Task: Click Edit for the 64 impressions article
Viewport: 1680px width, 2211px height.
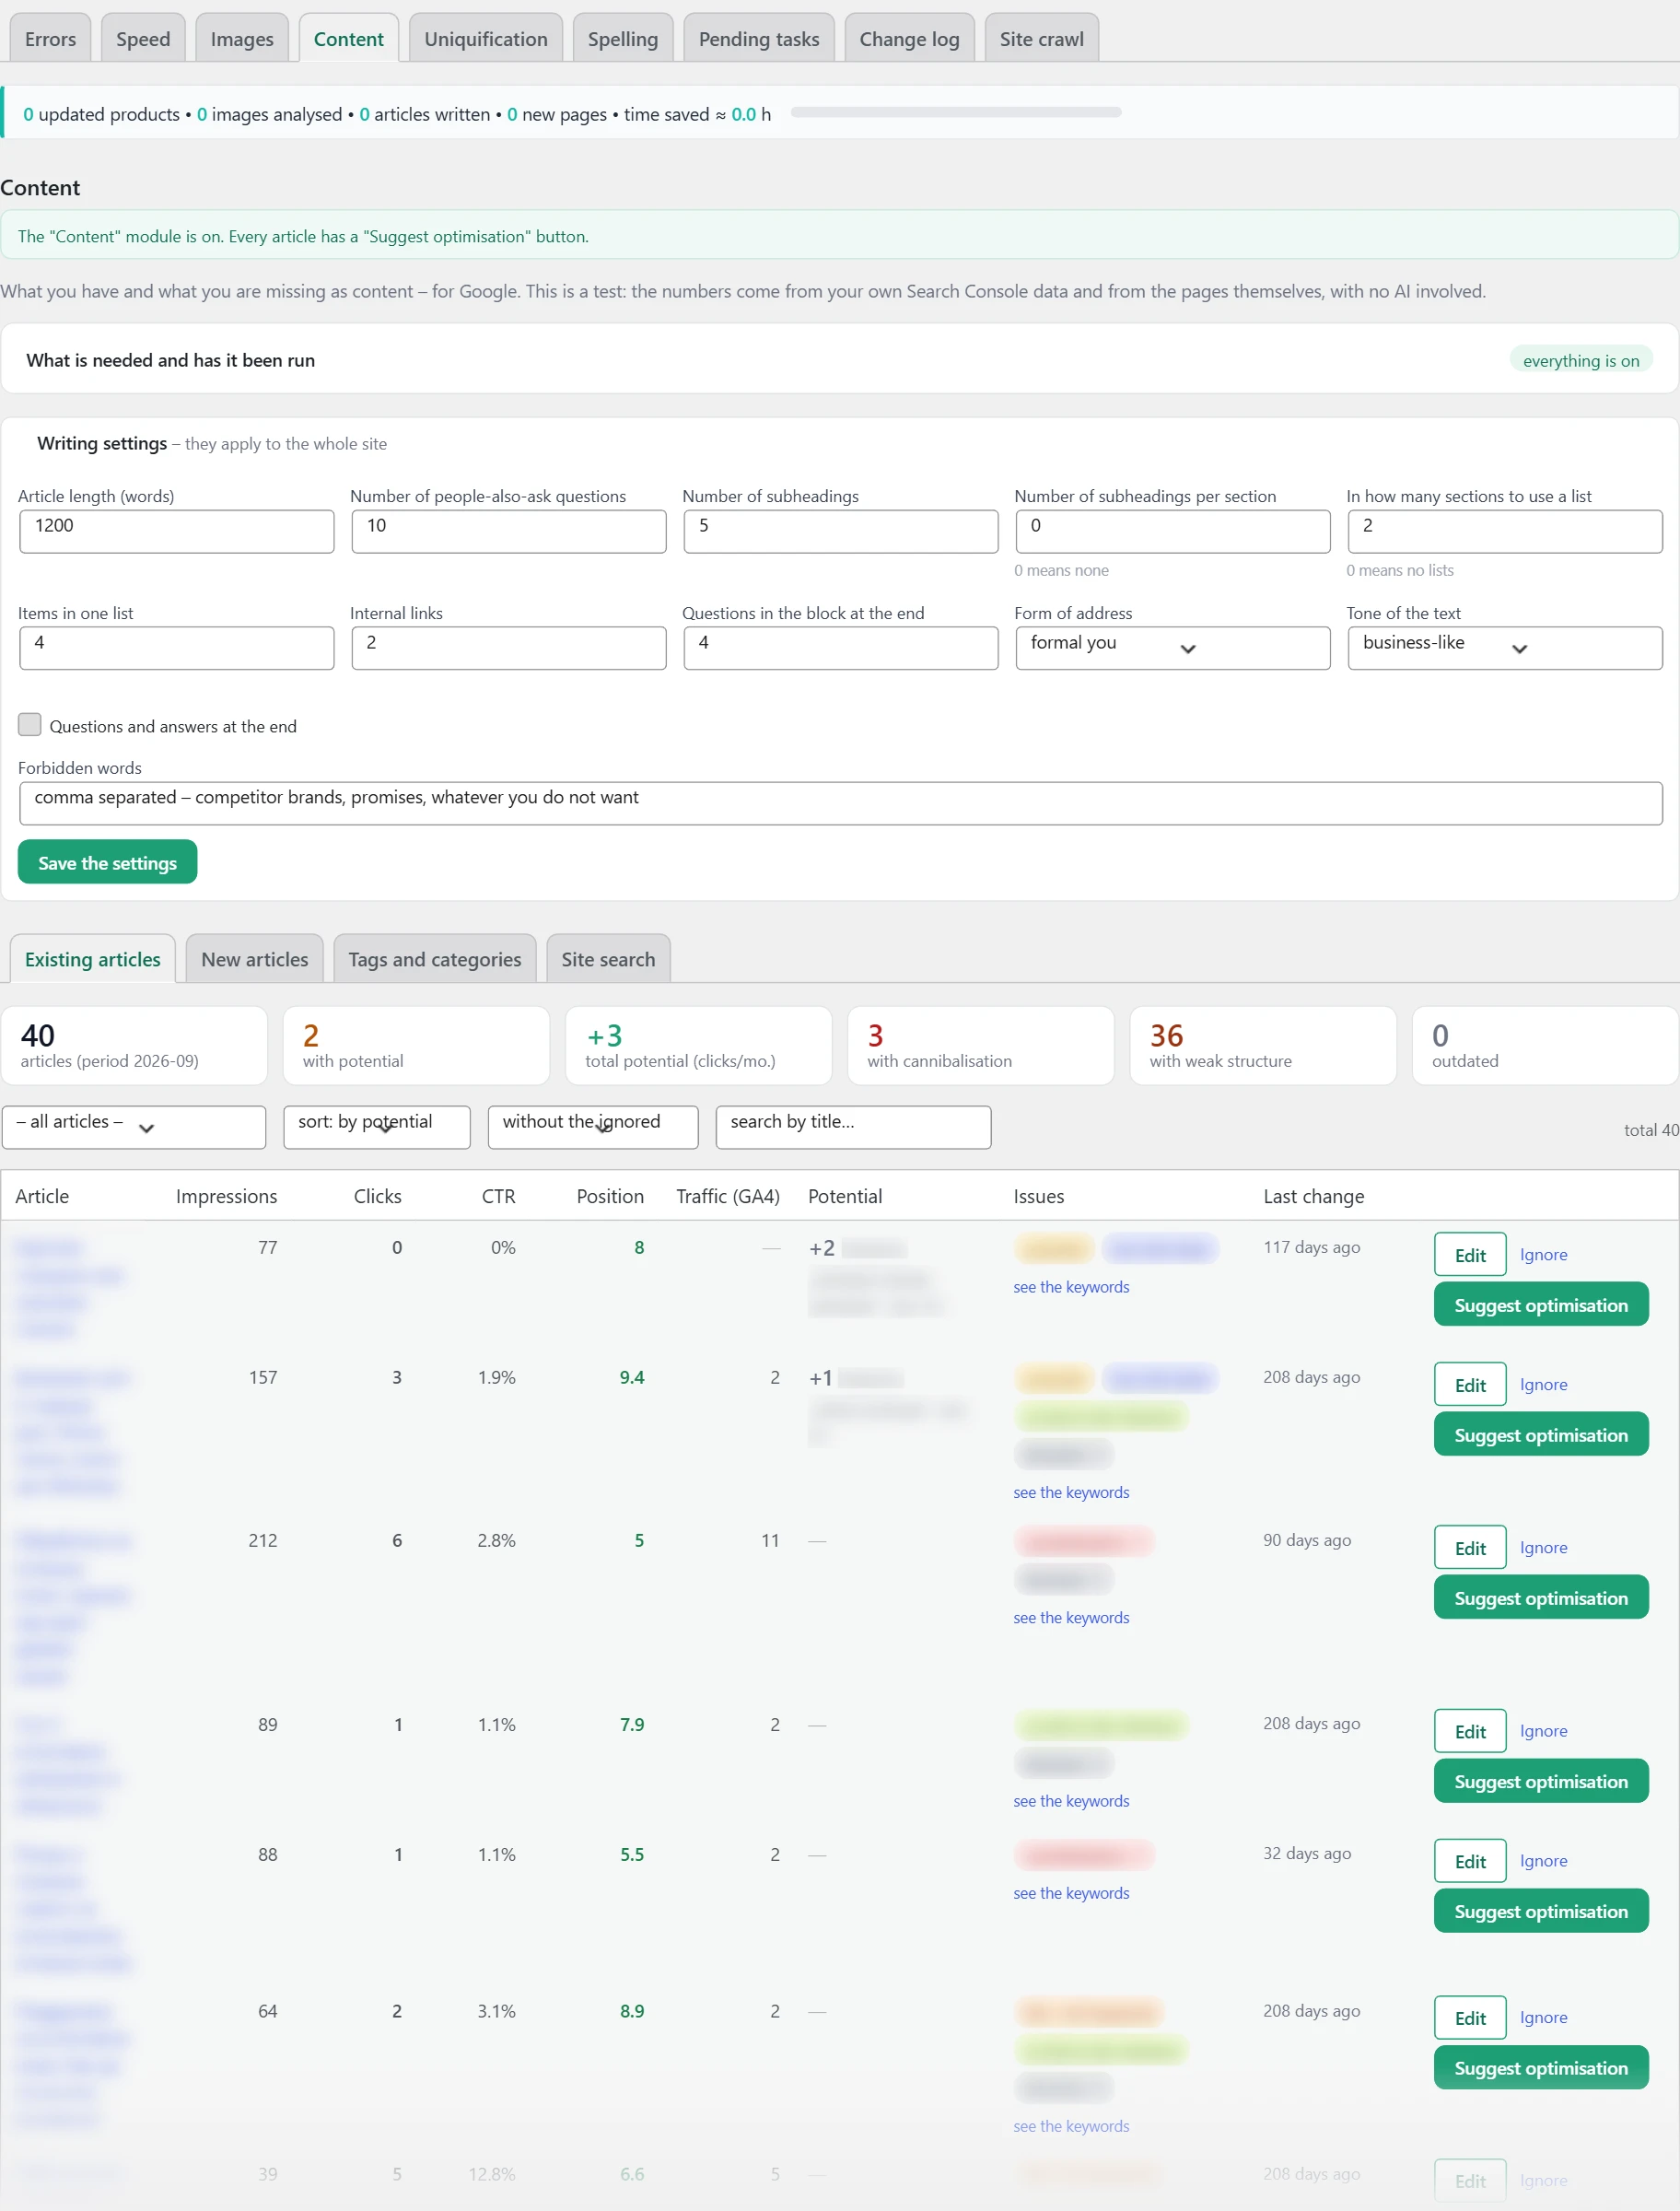Action: [1470, 2018]
